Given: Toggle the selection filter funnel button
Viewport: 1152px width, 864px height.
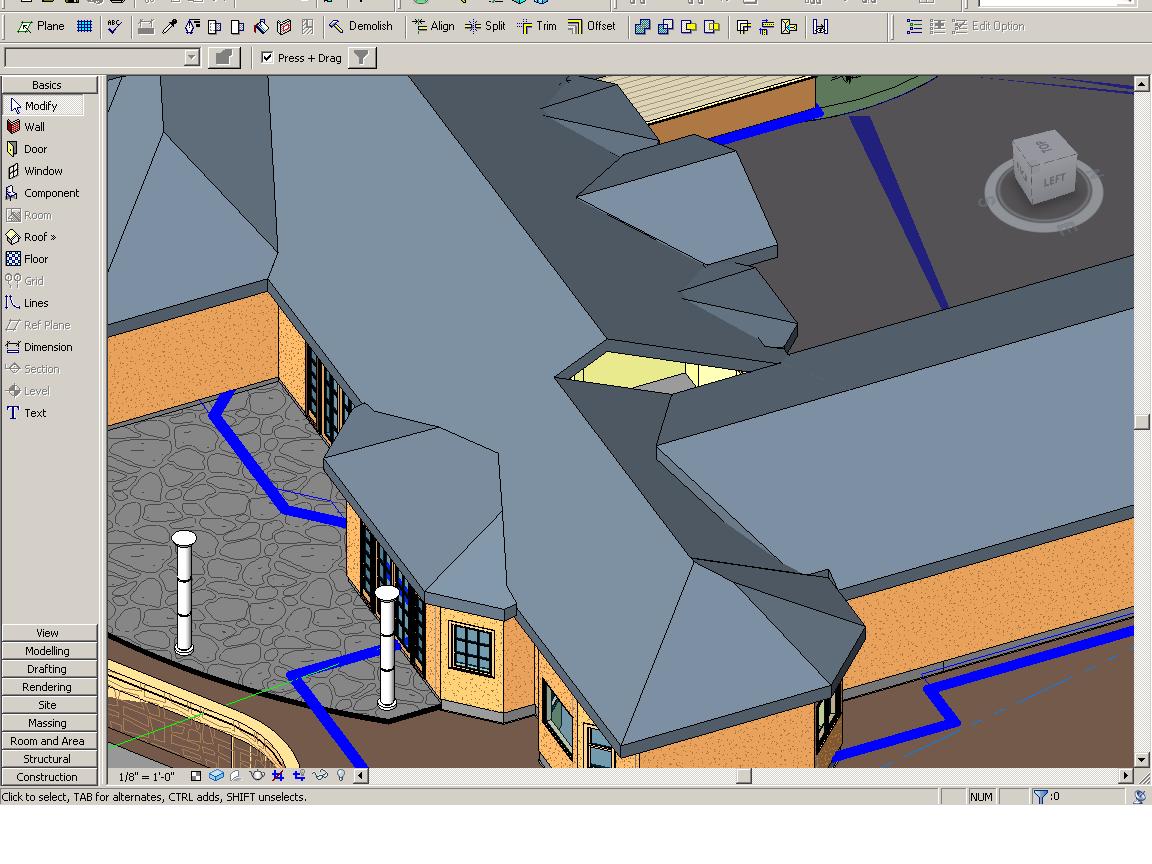Looking at the screenshot, I should tap(361, 58).
